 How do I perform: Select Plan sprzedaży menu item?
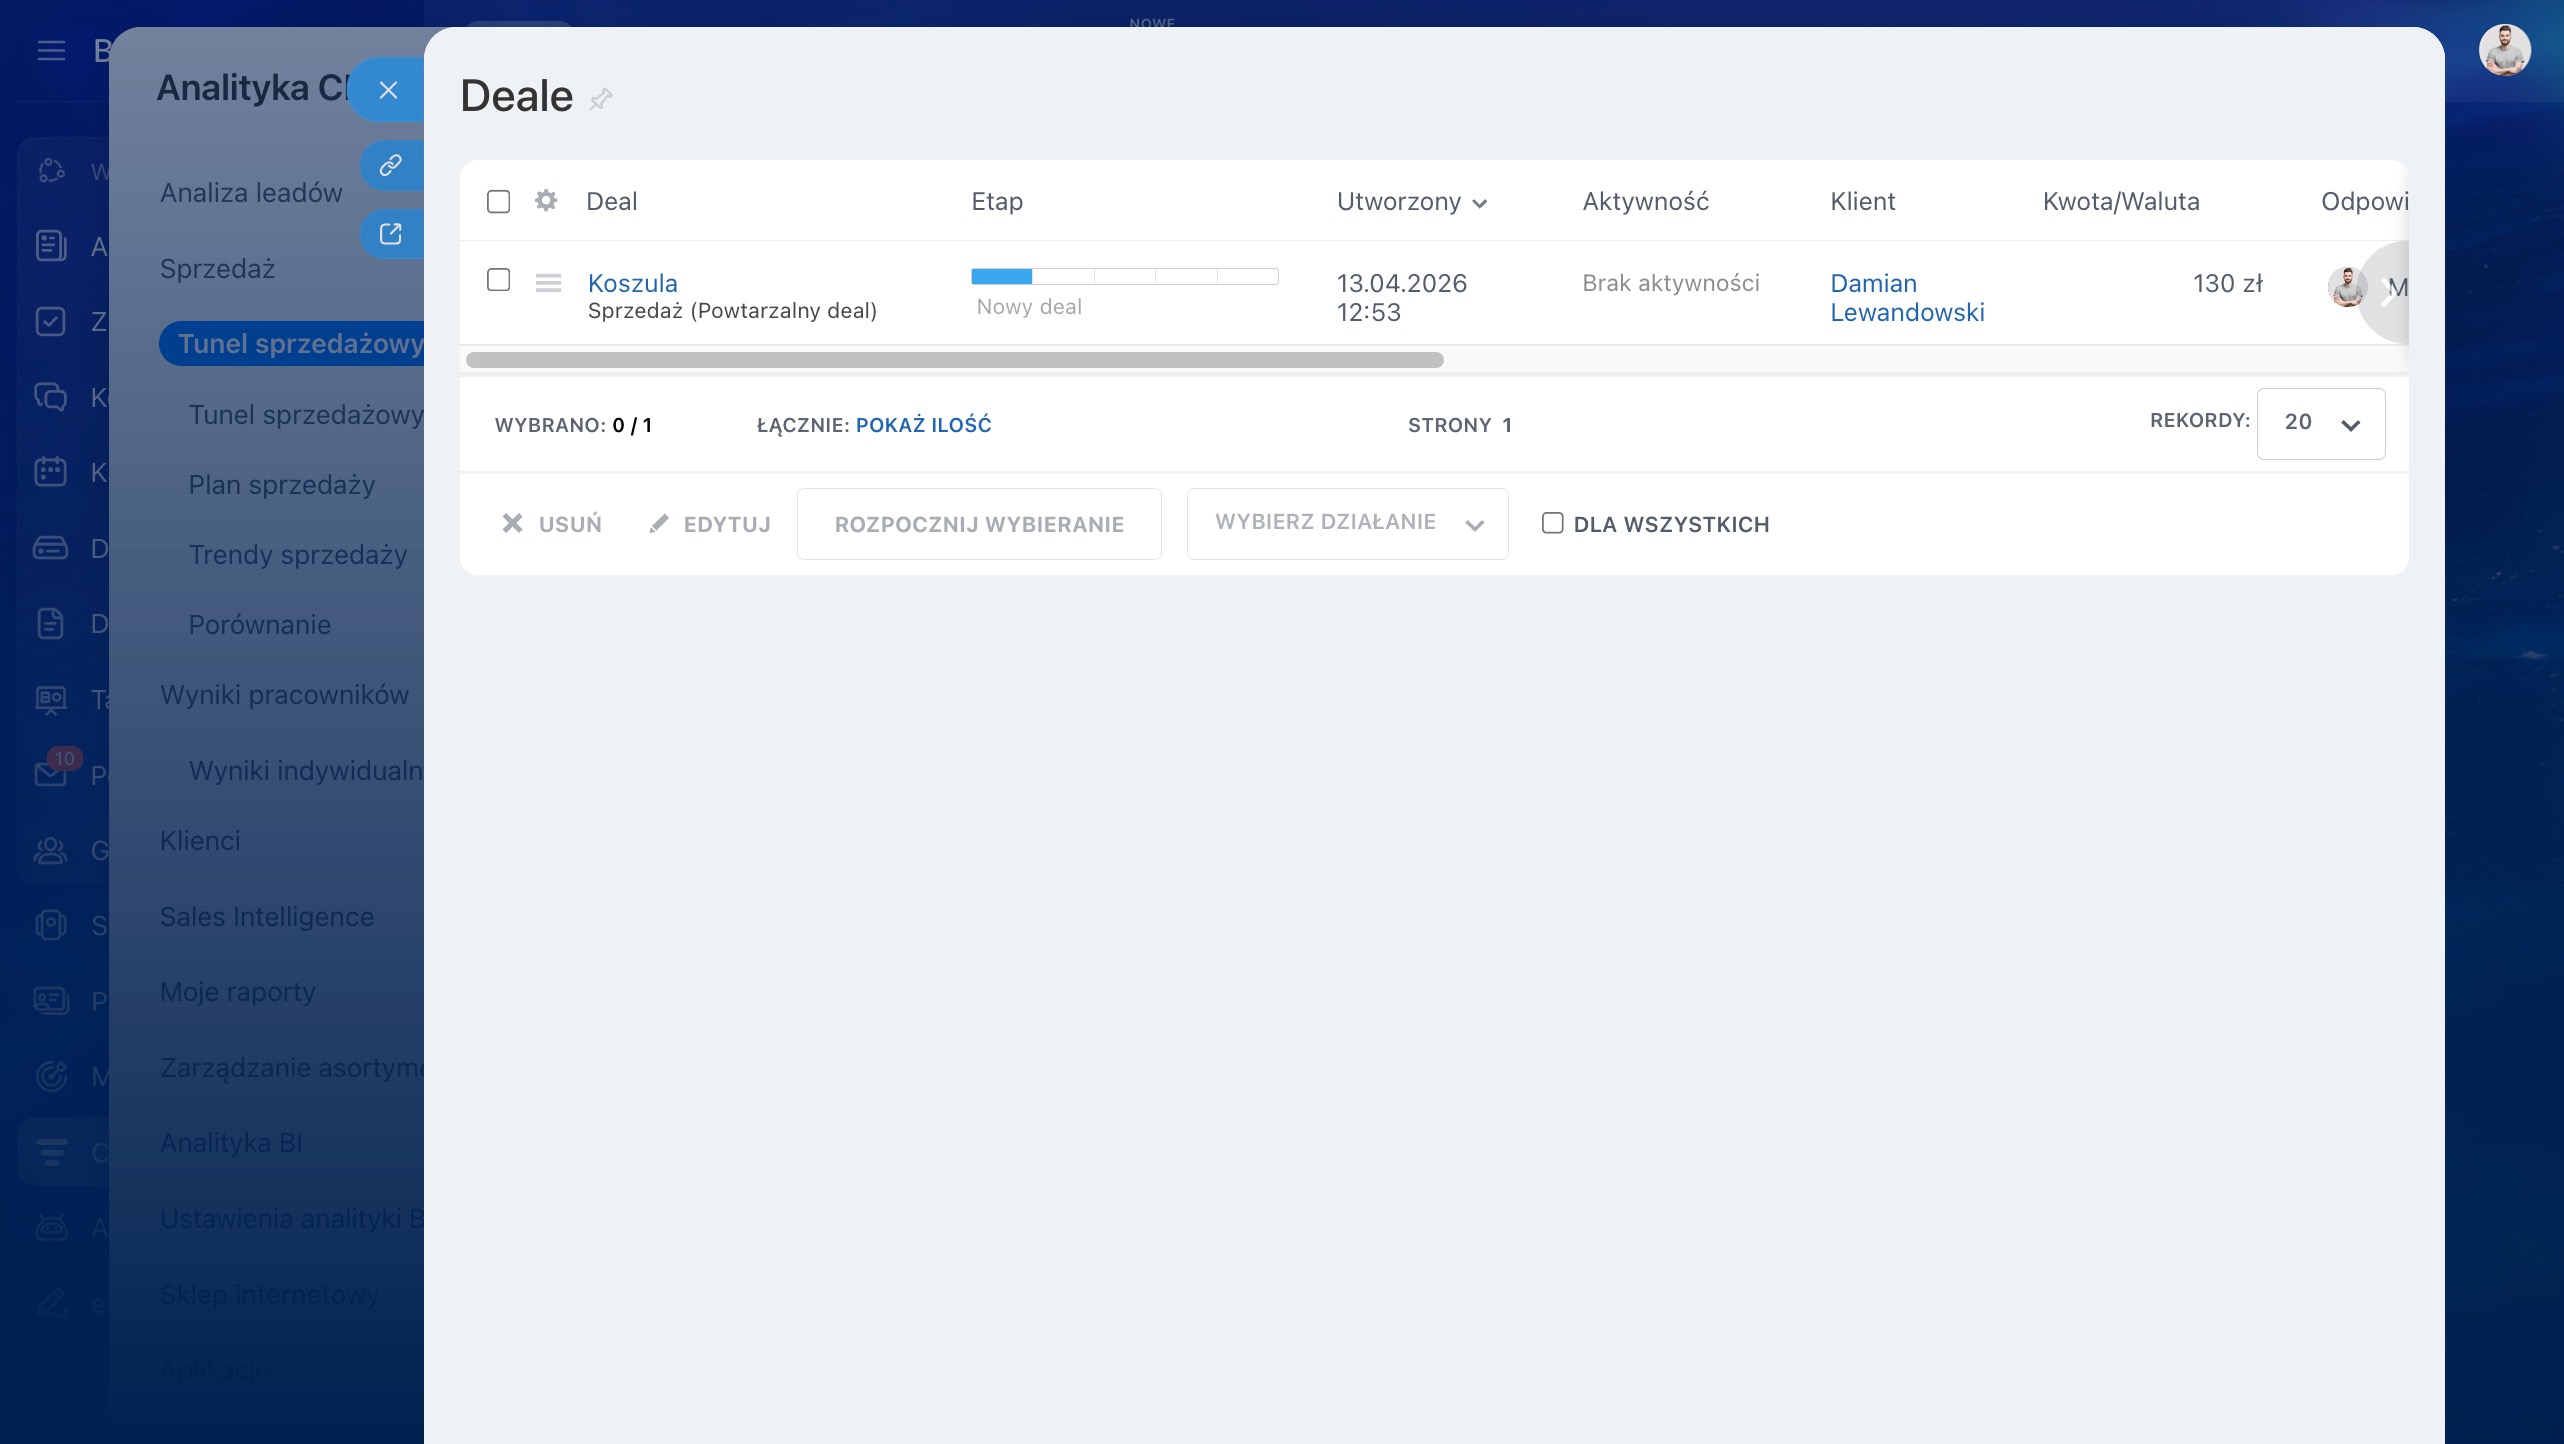(282, 485)
